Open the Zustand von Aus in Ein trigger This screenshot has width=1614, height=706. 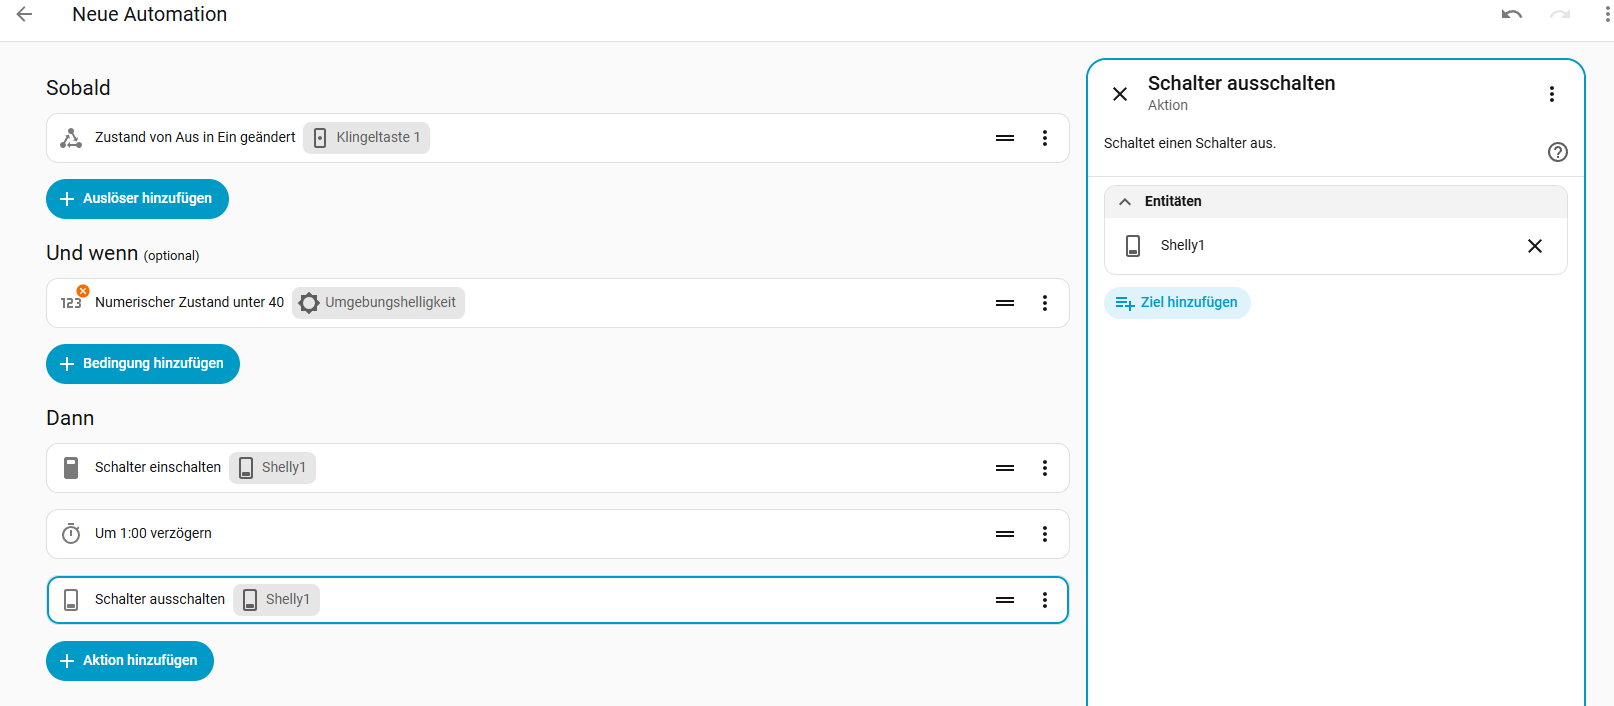click(558, 138)
